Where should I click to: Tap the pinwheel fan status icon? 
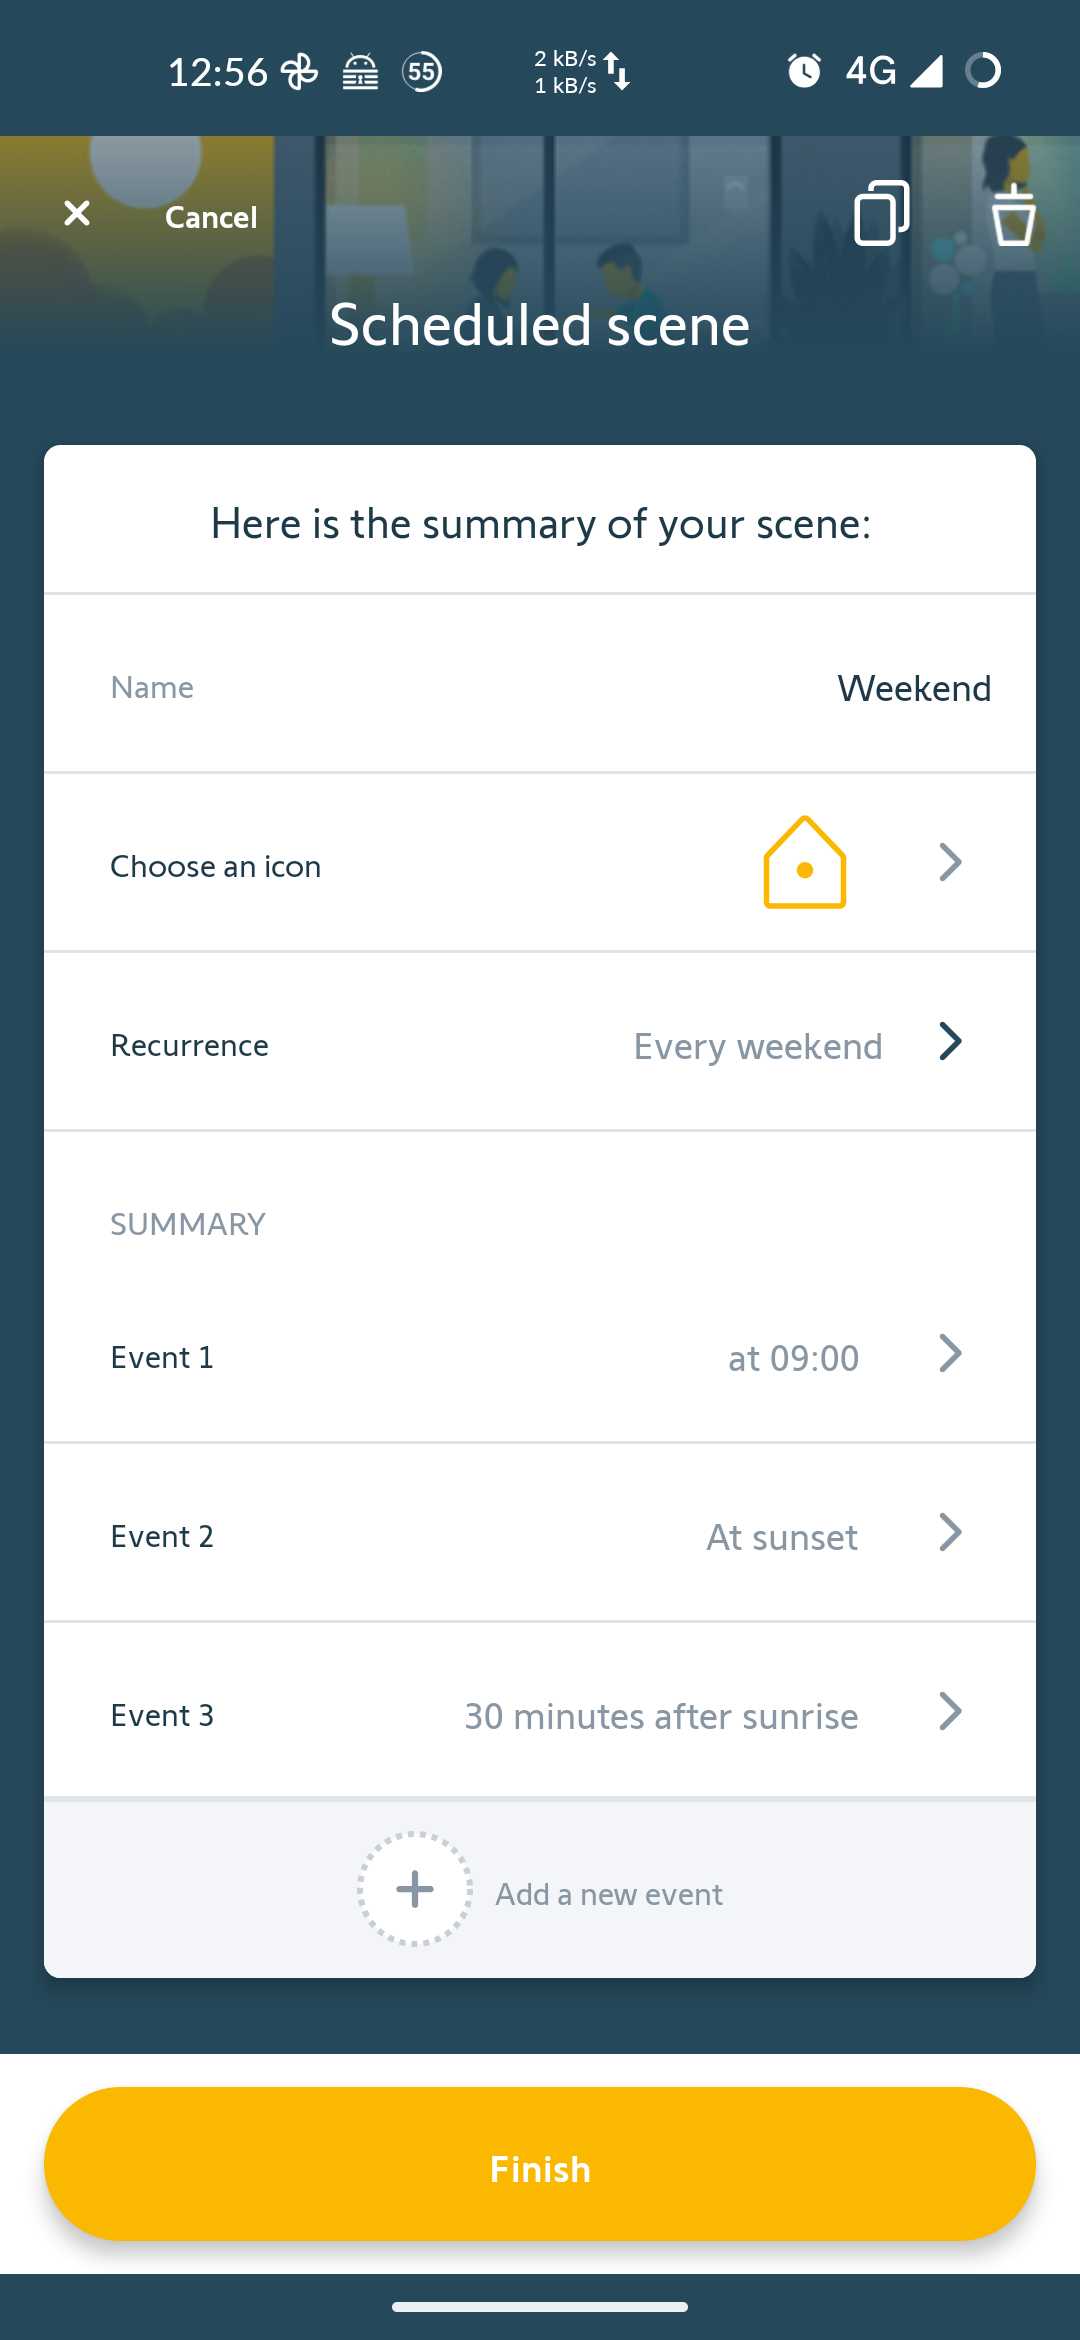(x=299, y=71)
